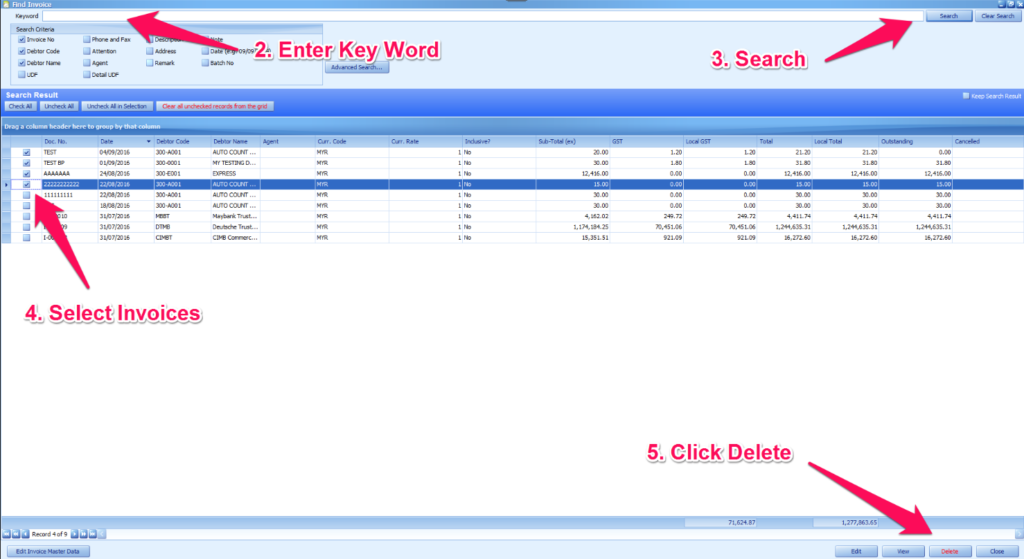Uncheck invoice TEST BP row checkbox
The image size is (1024, 559).
pyautogui.click(x=27, y=163)
